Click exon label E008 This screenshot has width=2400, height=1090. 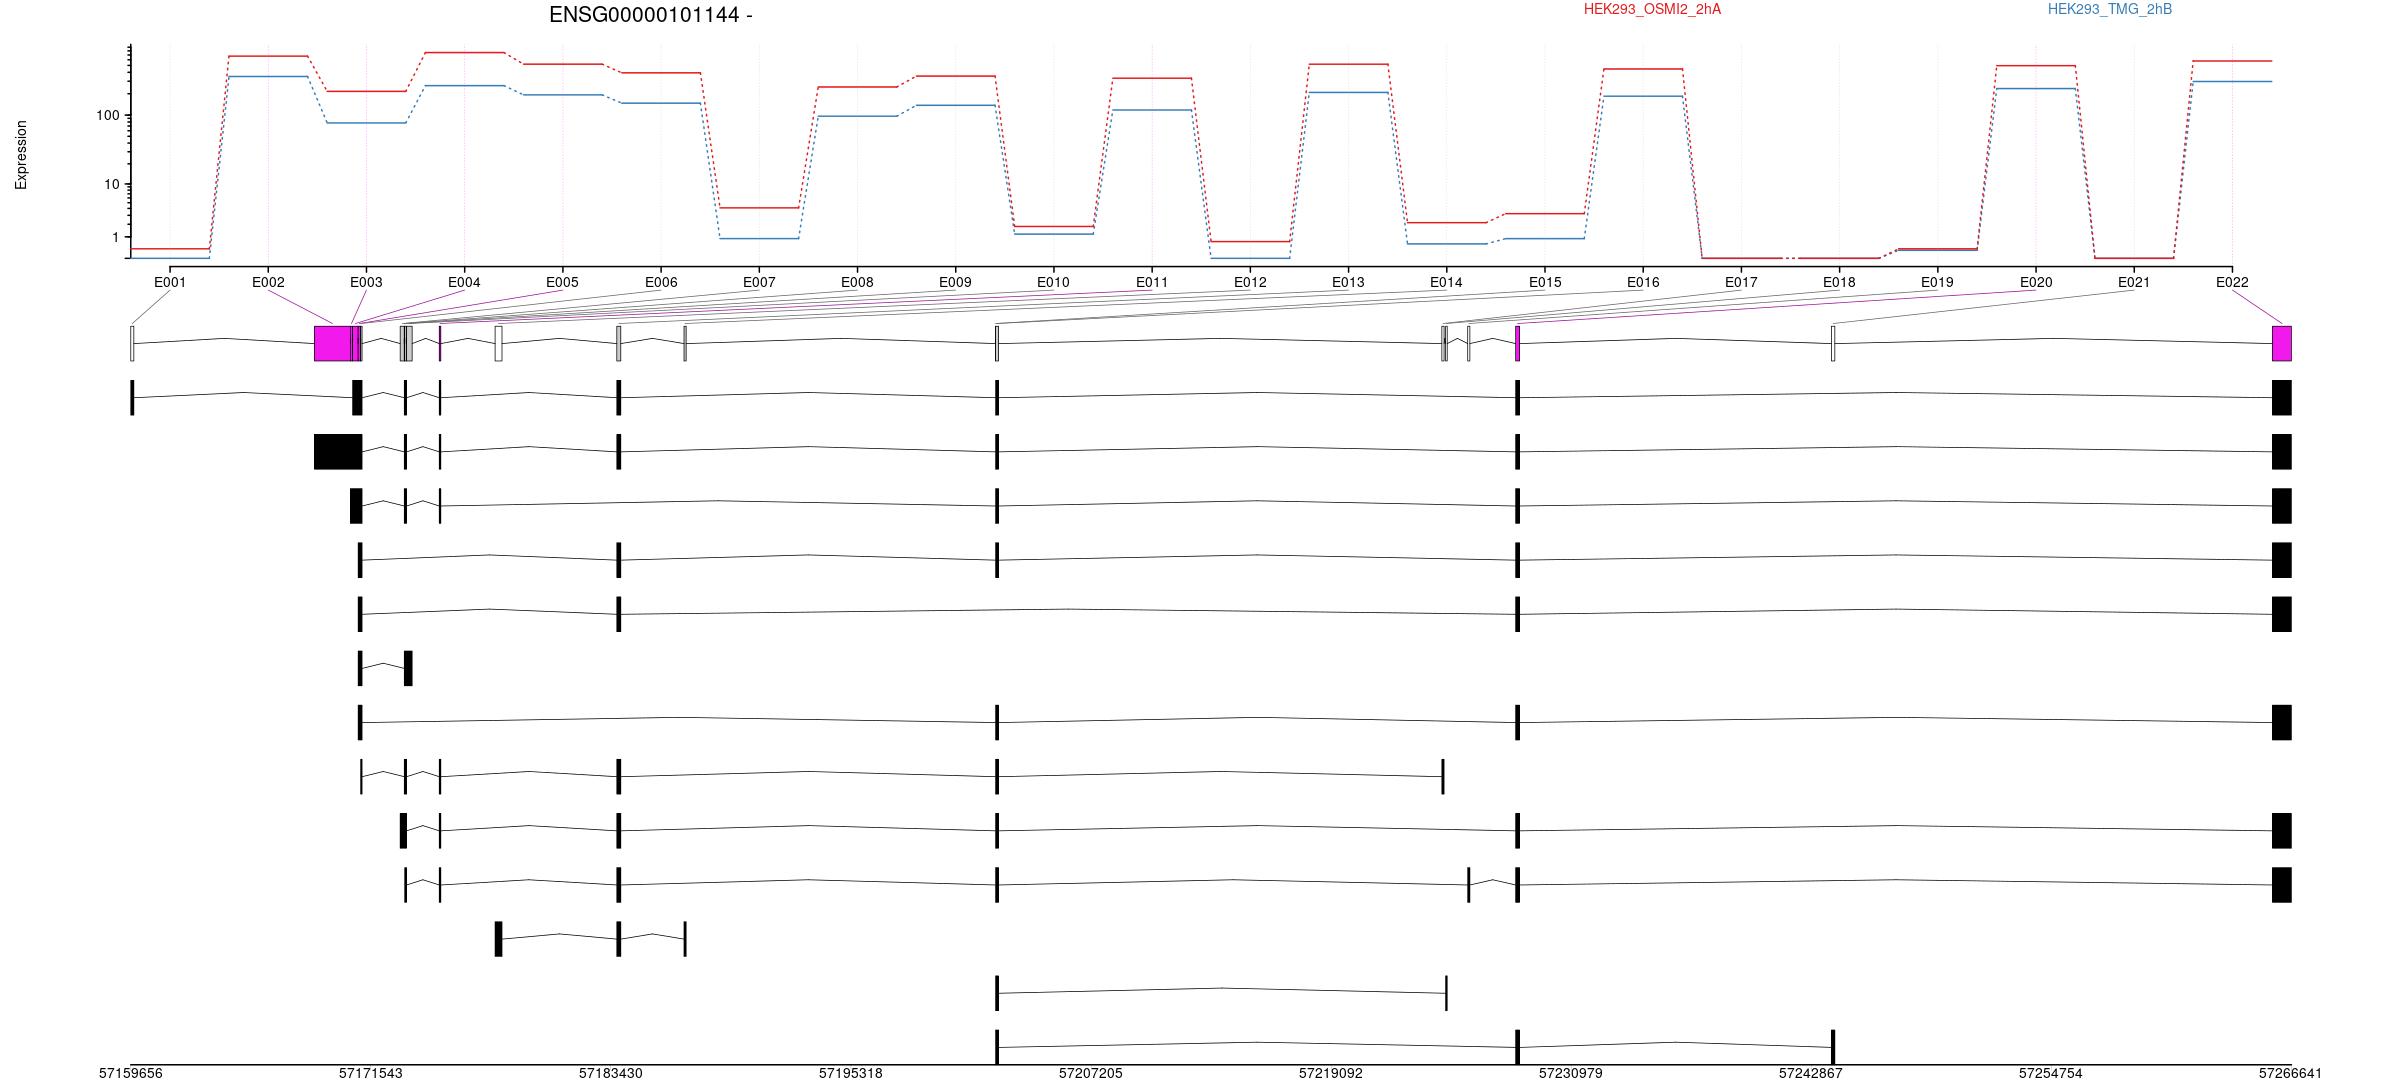point(857,283)
